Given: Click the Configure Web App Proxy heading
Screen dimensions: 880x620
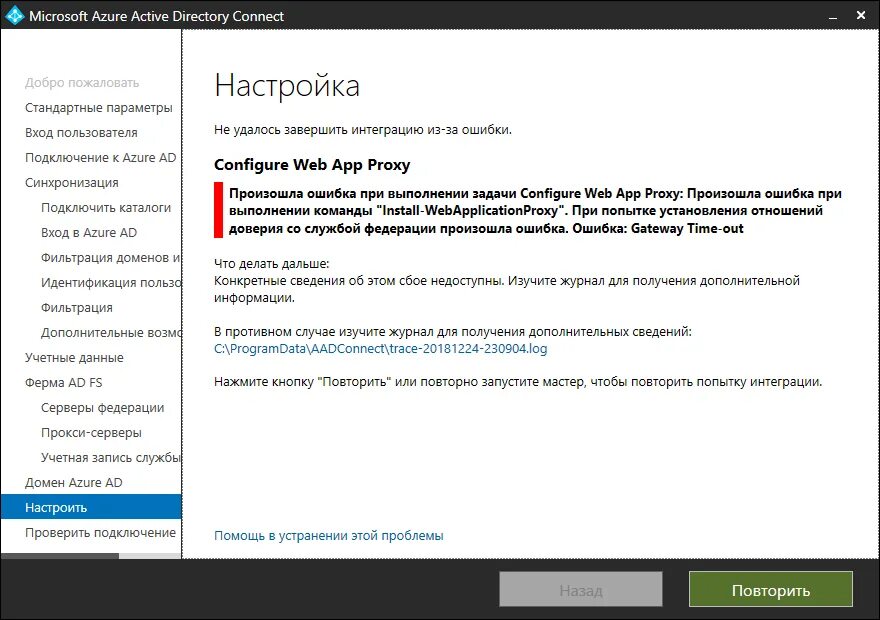Looking at the screenshot, I should (x=312, y=164).
